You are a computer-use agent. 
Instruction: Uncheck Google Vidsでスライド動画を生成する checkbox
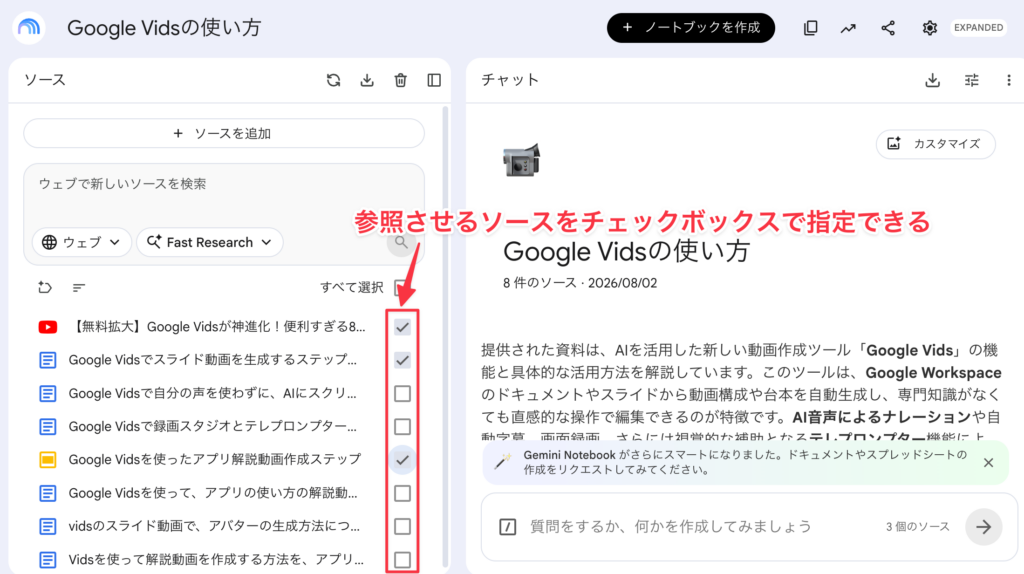402,360
